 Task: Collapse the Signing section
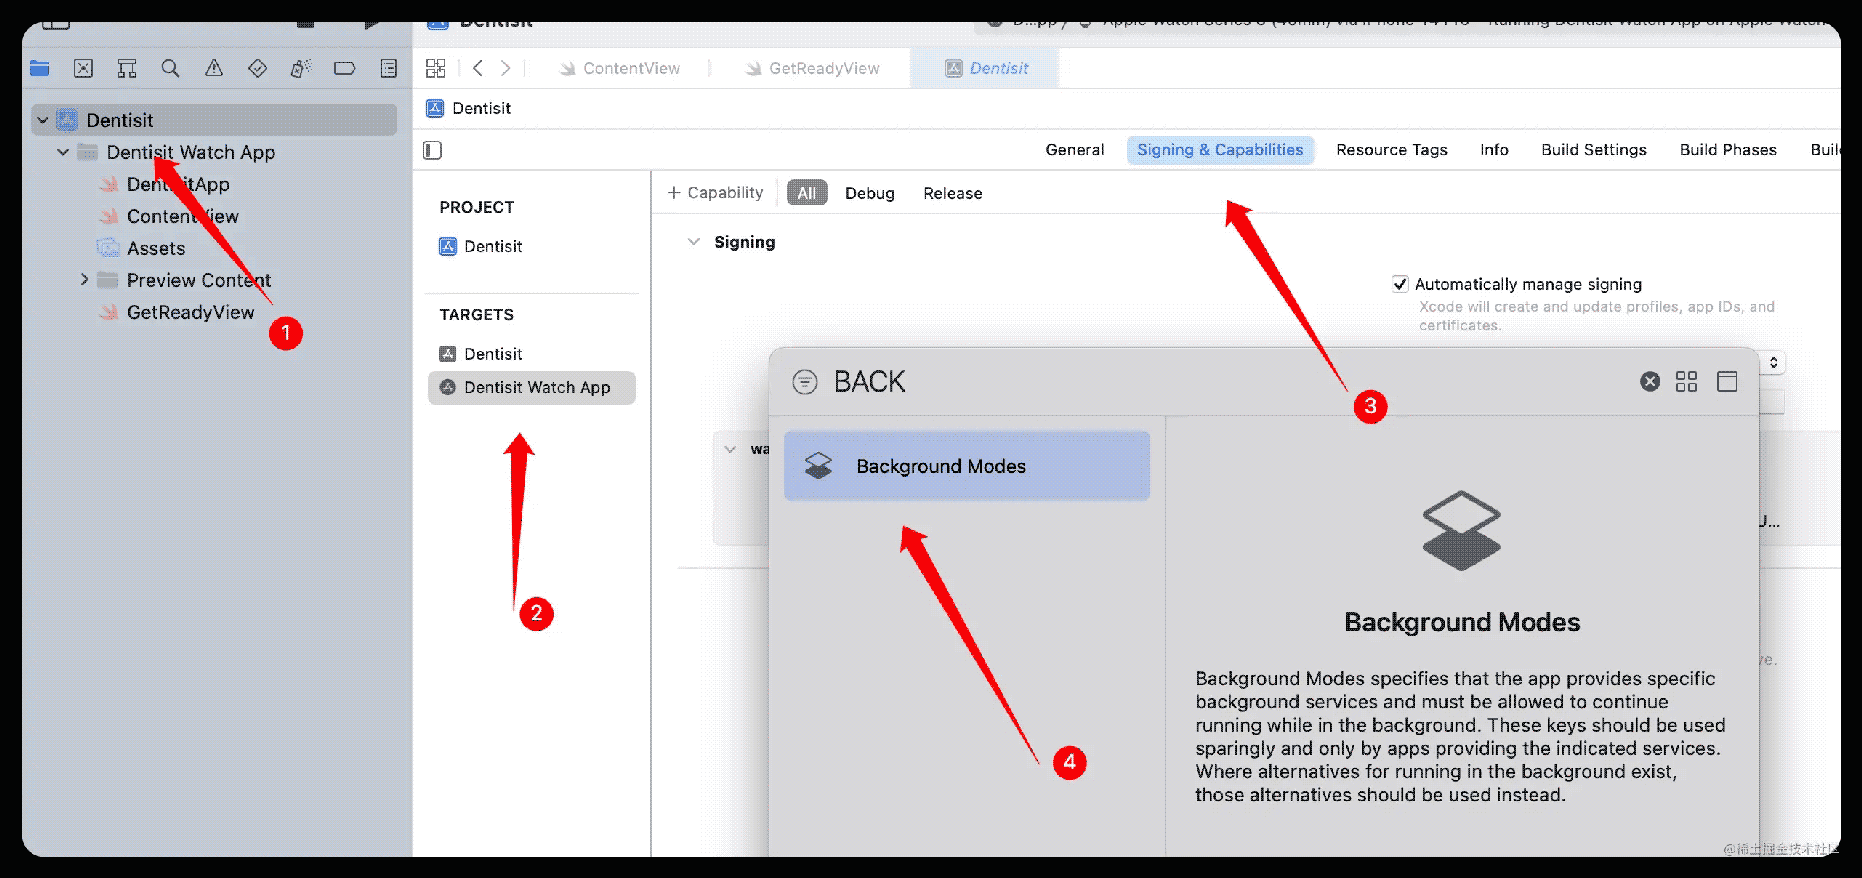[x=693, y=242]
